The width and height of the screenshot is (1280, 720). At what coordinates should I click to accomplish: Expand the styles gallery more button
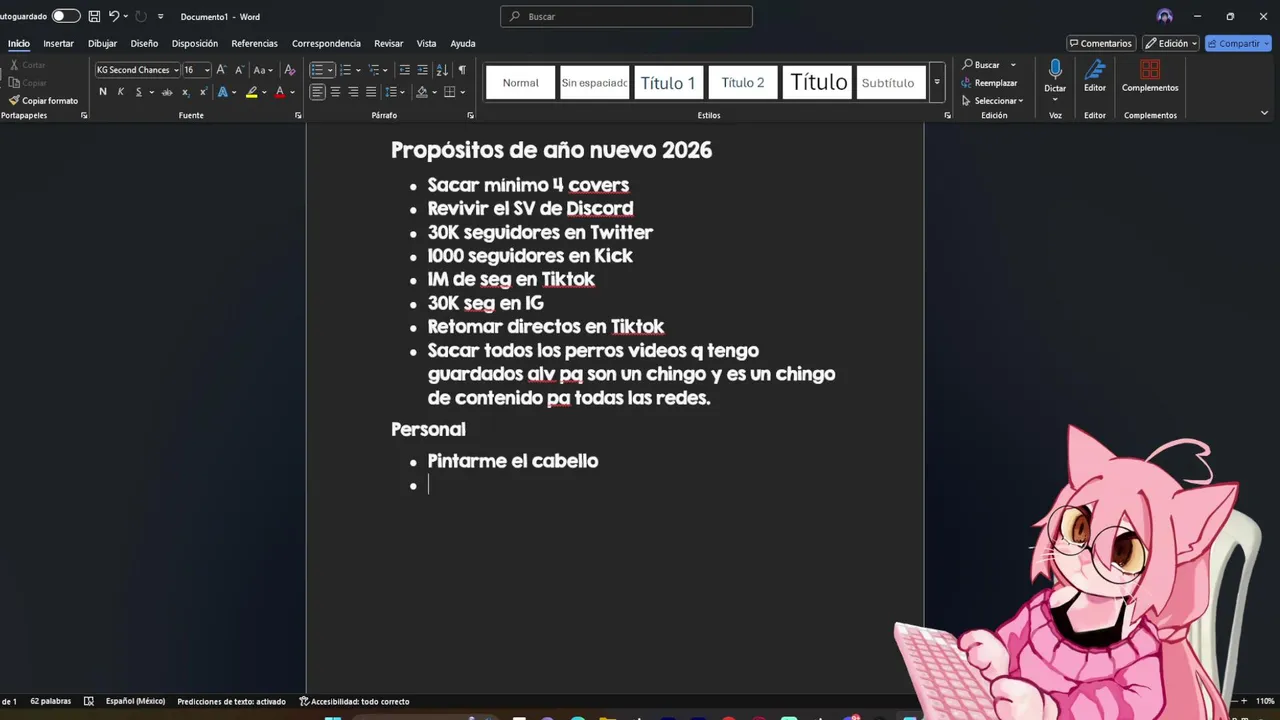[x=937, y=82]
